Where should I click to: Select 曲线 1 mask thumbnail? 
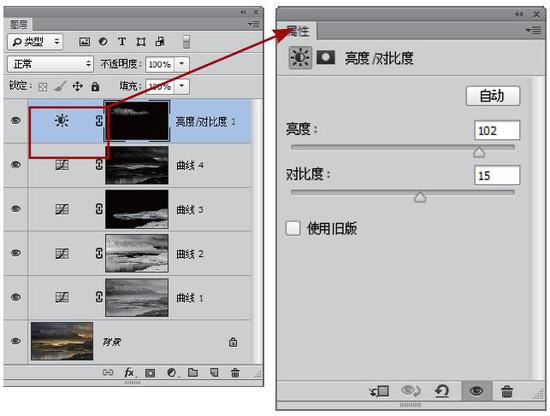[137, 297]
